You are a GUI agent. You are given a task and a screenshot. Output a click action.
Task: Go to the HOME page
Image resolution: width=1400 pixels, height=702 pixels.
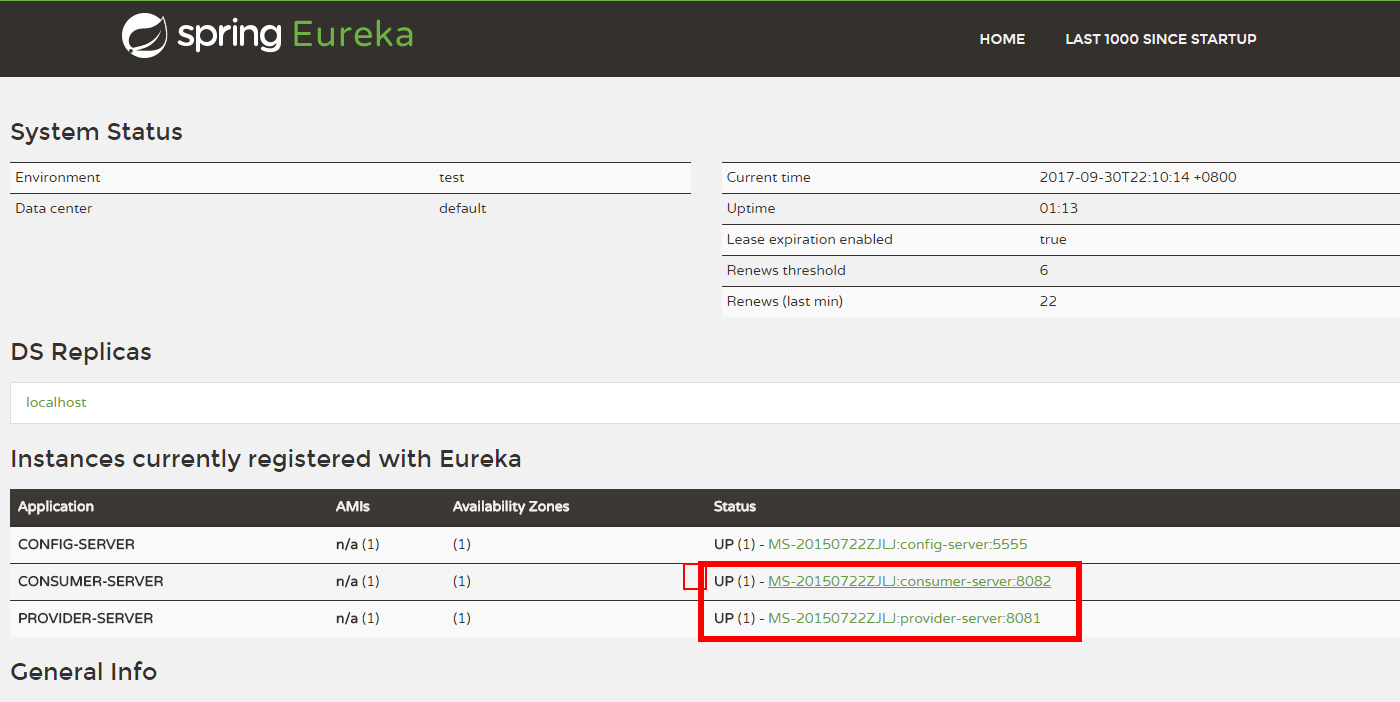click(1002, 39)
